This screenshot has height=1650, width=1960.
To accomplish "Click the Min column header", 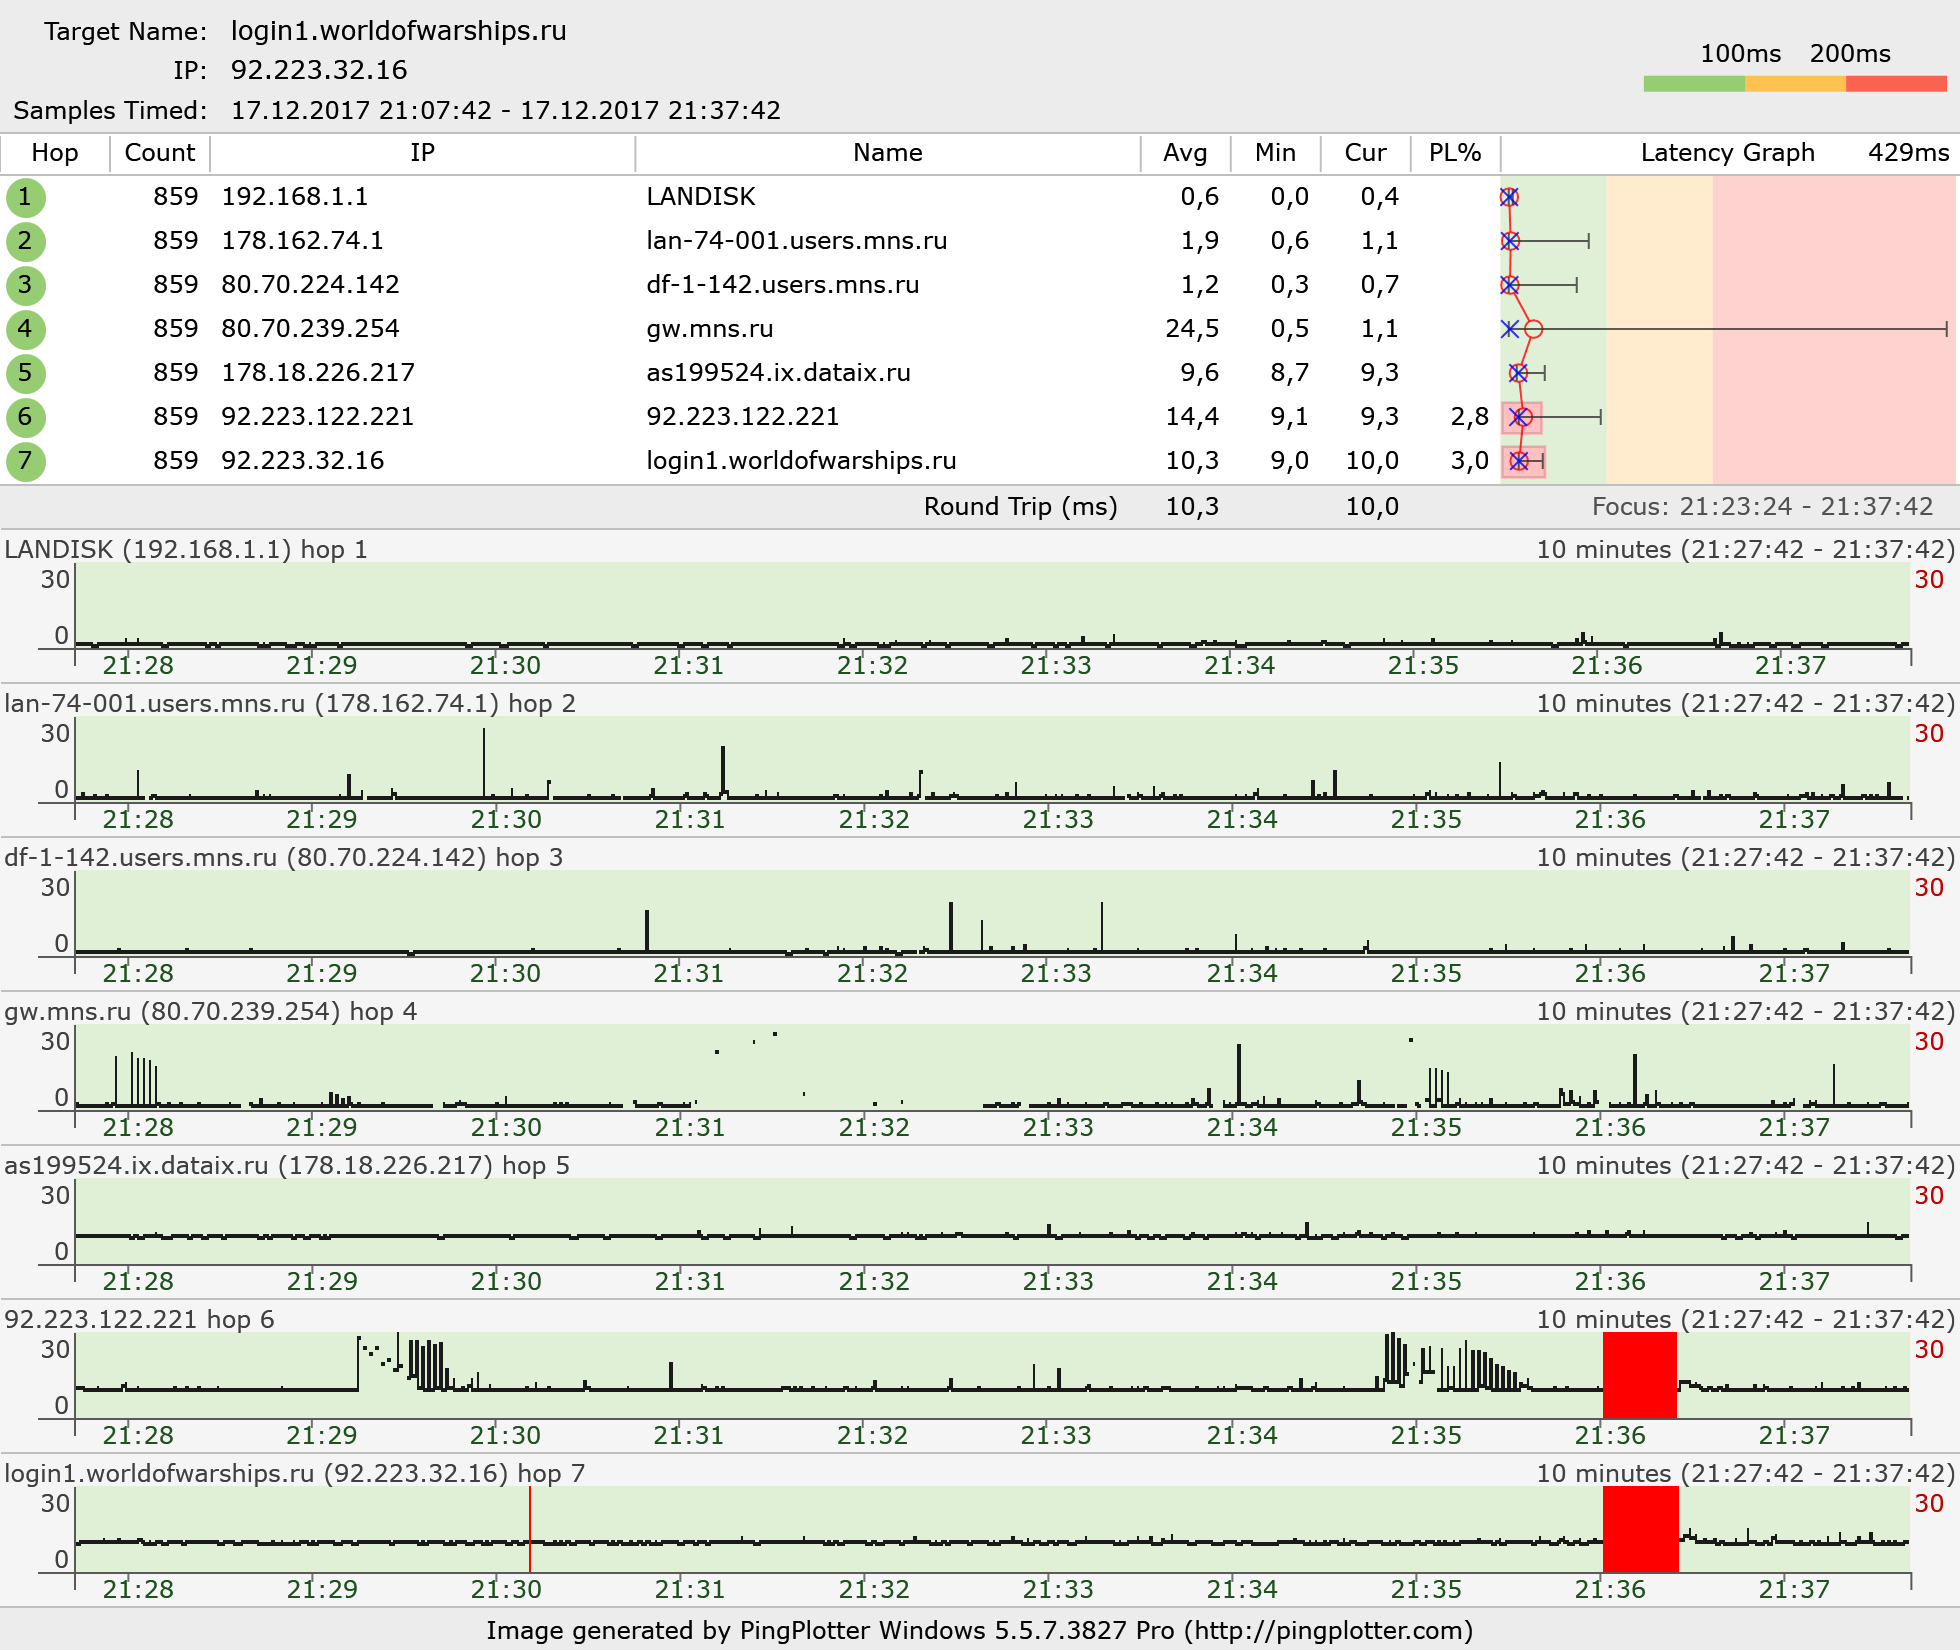I will [x=1275, y=153].
